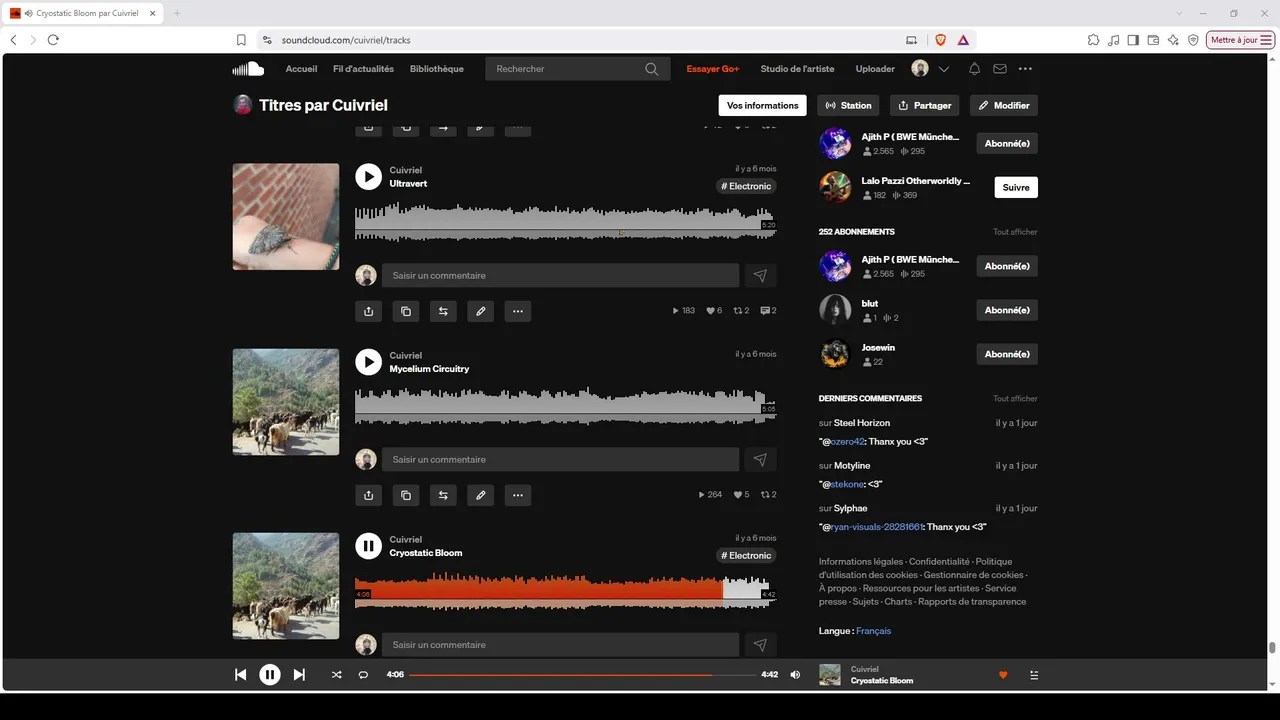Open the Brave sidebar panel icon
The height and width of the screenshot is (720, 1280).
(1133, 40)
